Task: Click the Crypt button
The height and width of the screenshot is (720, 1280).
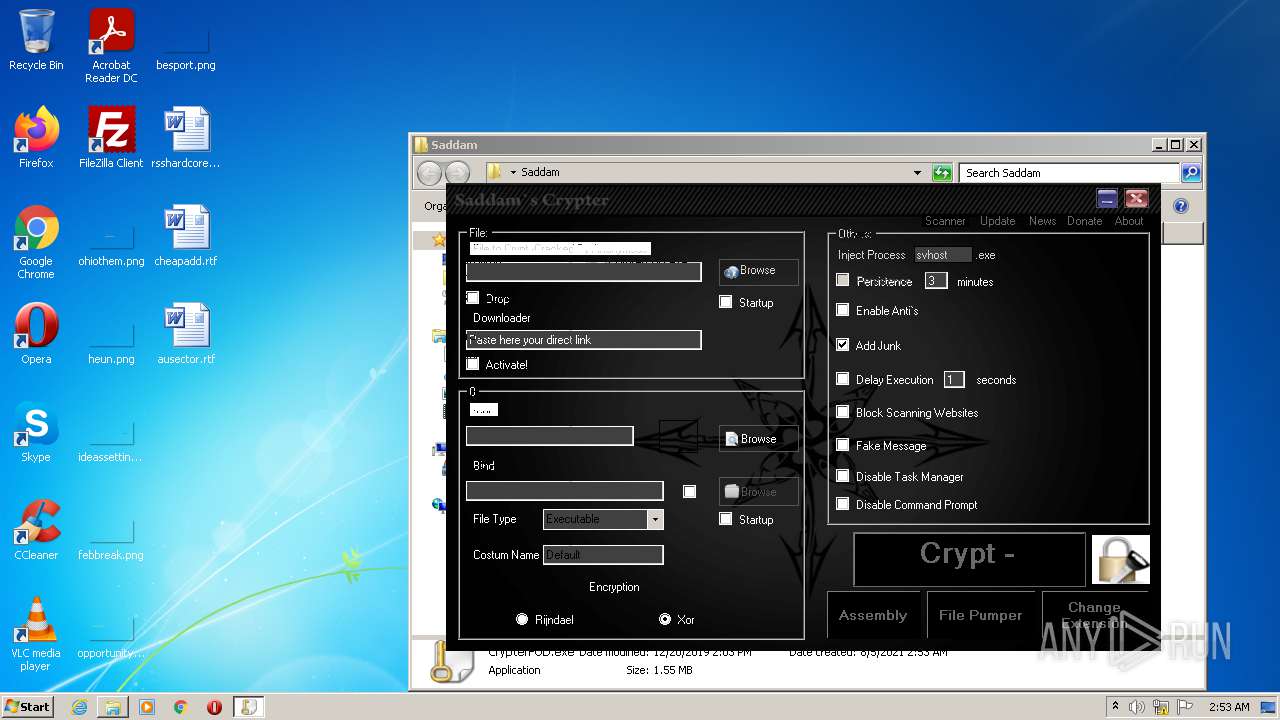Action: (x=969, y=558)
